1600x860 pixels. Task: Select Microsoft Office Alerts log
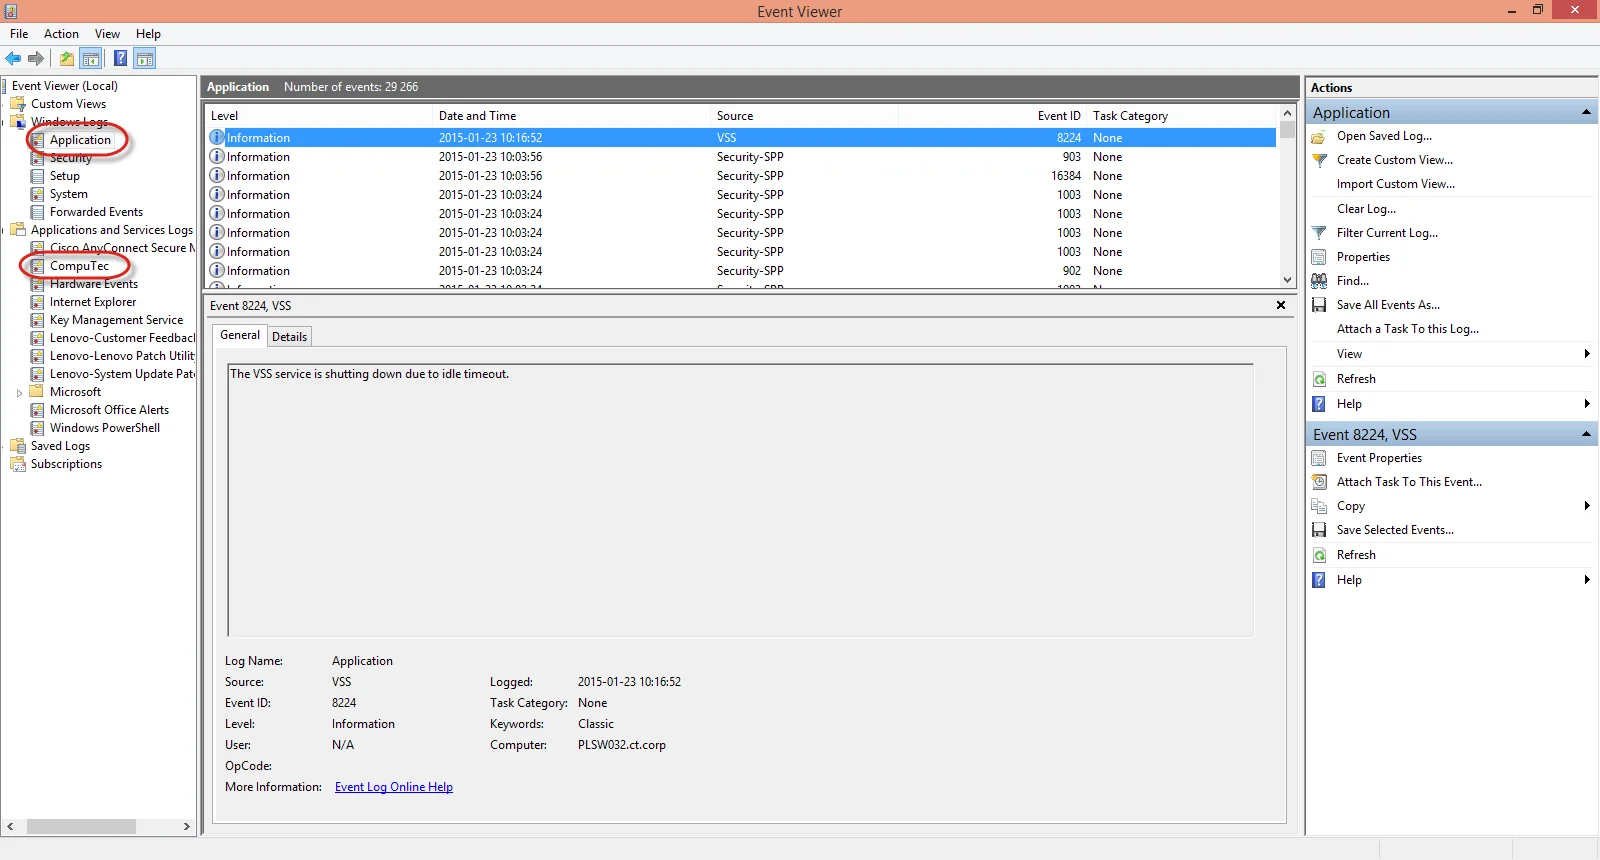pyautogui.click(x=109, y=410)
